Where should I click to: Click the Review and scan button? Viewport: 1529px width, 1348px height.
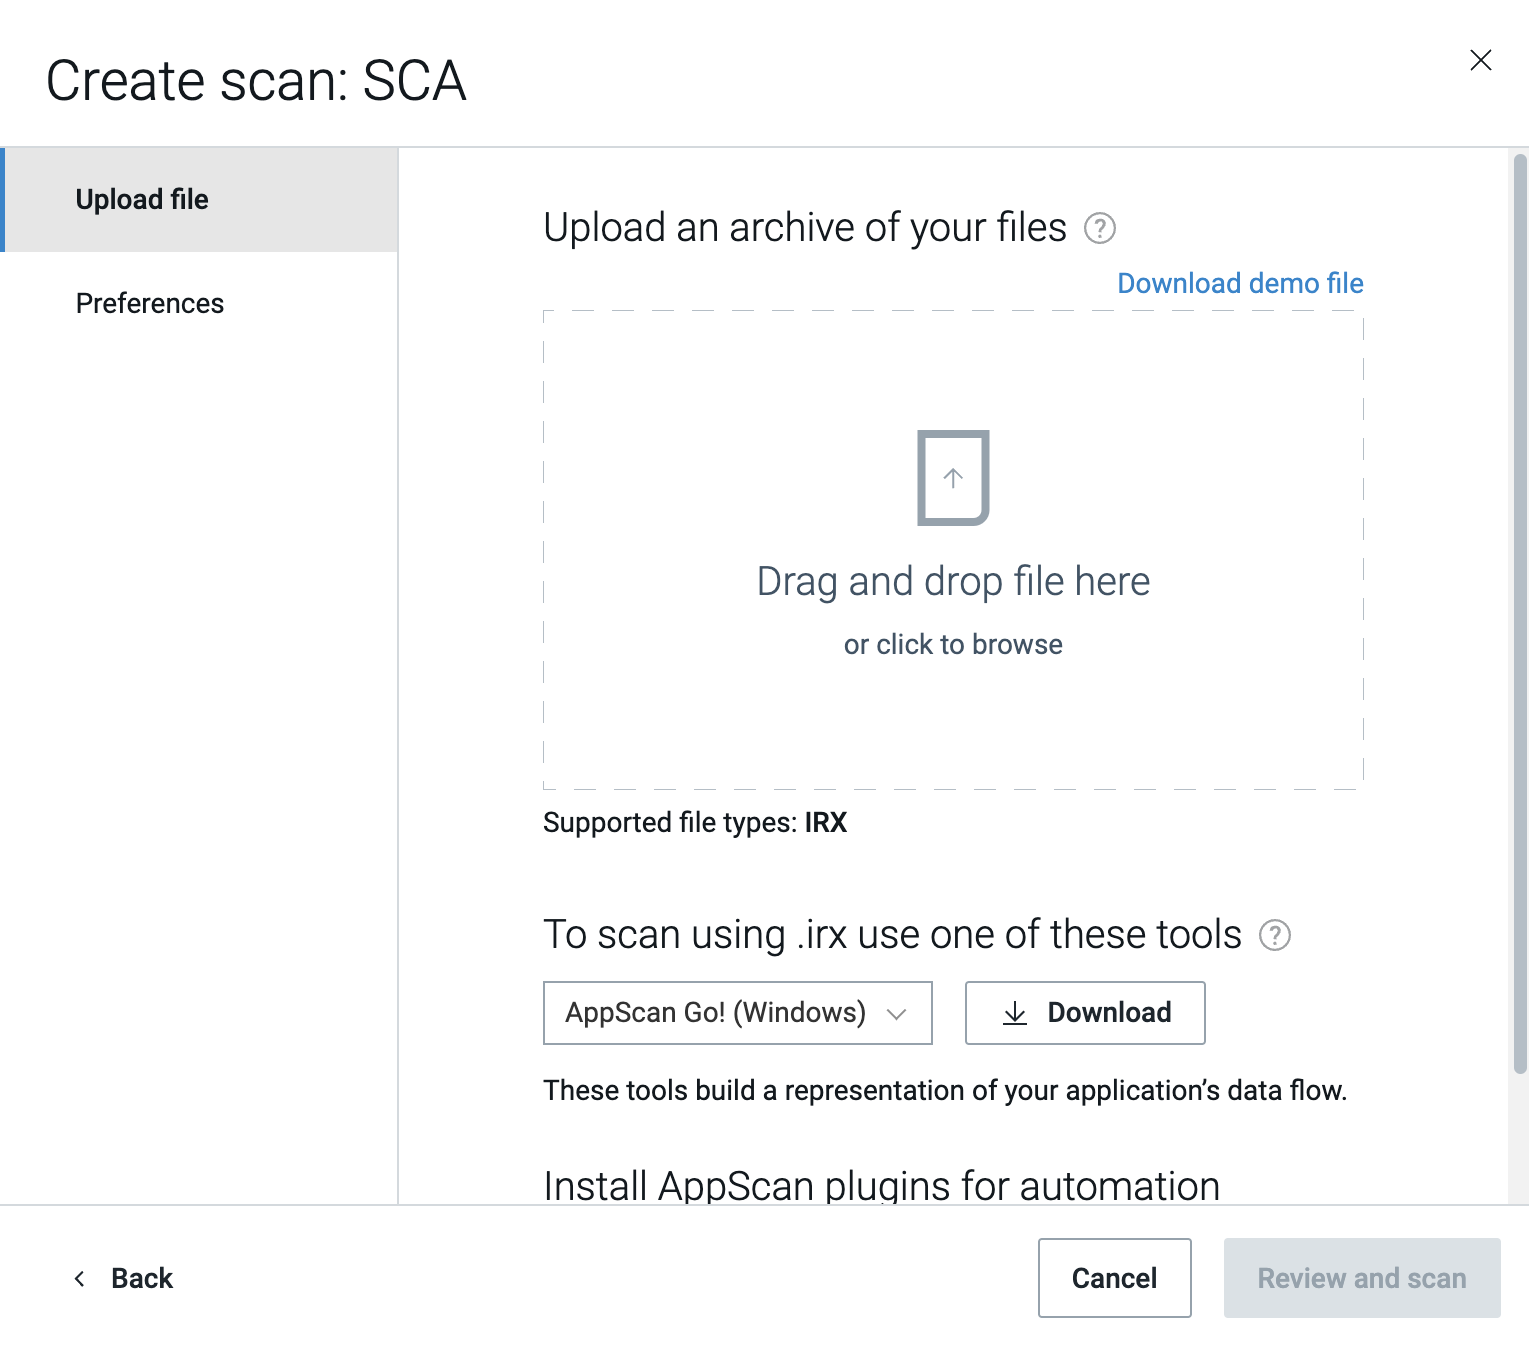pyautogui.click(x=1361, y=1278)
